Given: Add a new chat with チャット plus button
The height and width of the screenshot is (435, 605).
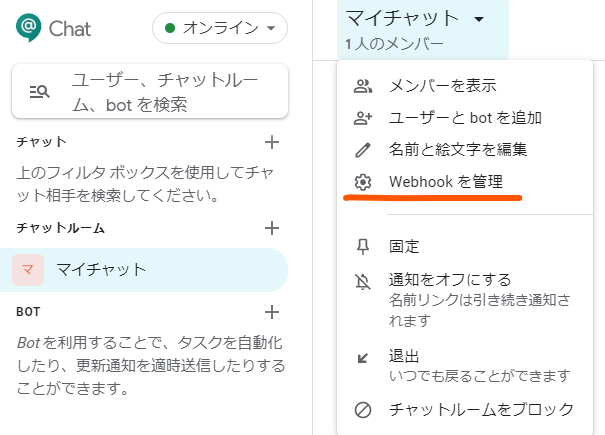Looking at the screenshot, I should (x=272, y=142).
